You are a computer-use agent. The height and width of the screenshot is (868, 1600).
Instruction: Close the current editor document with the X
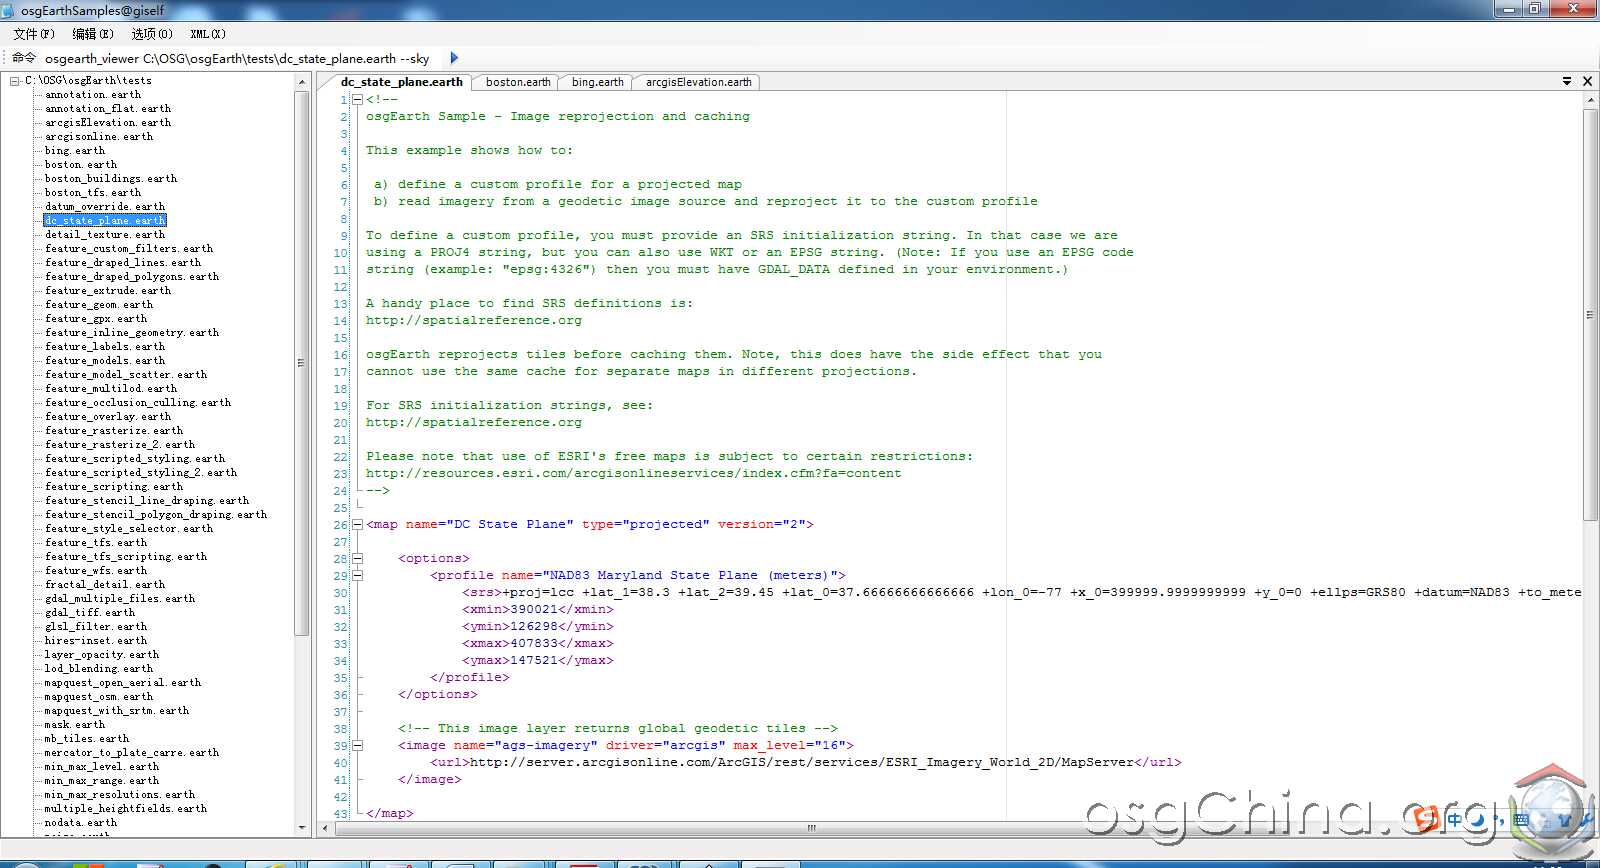(x=1587, y=81)
